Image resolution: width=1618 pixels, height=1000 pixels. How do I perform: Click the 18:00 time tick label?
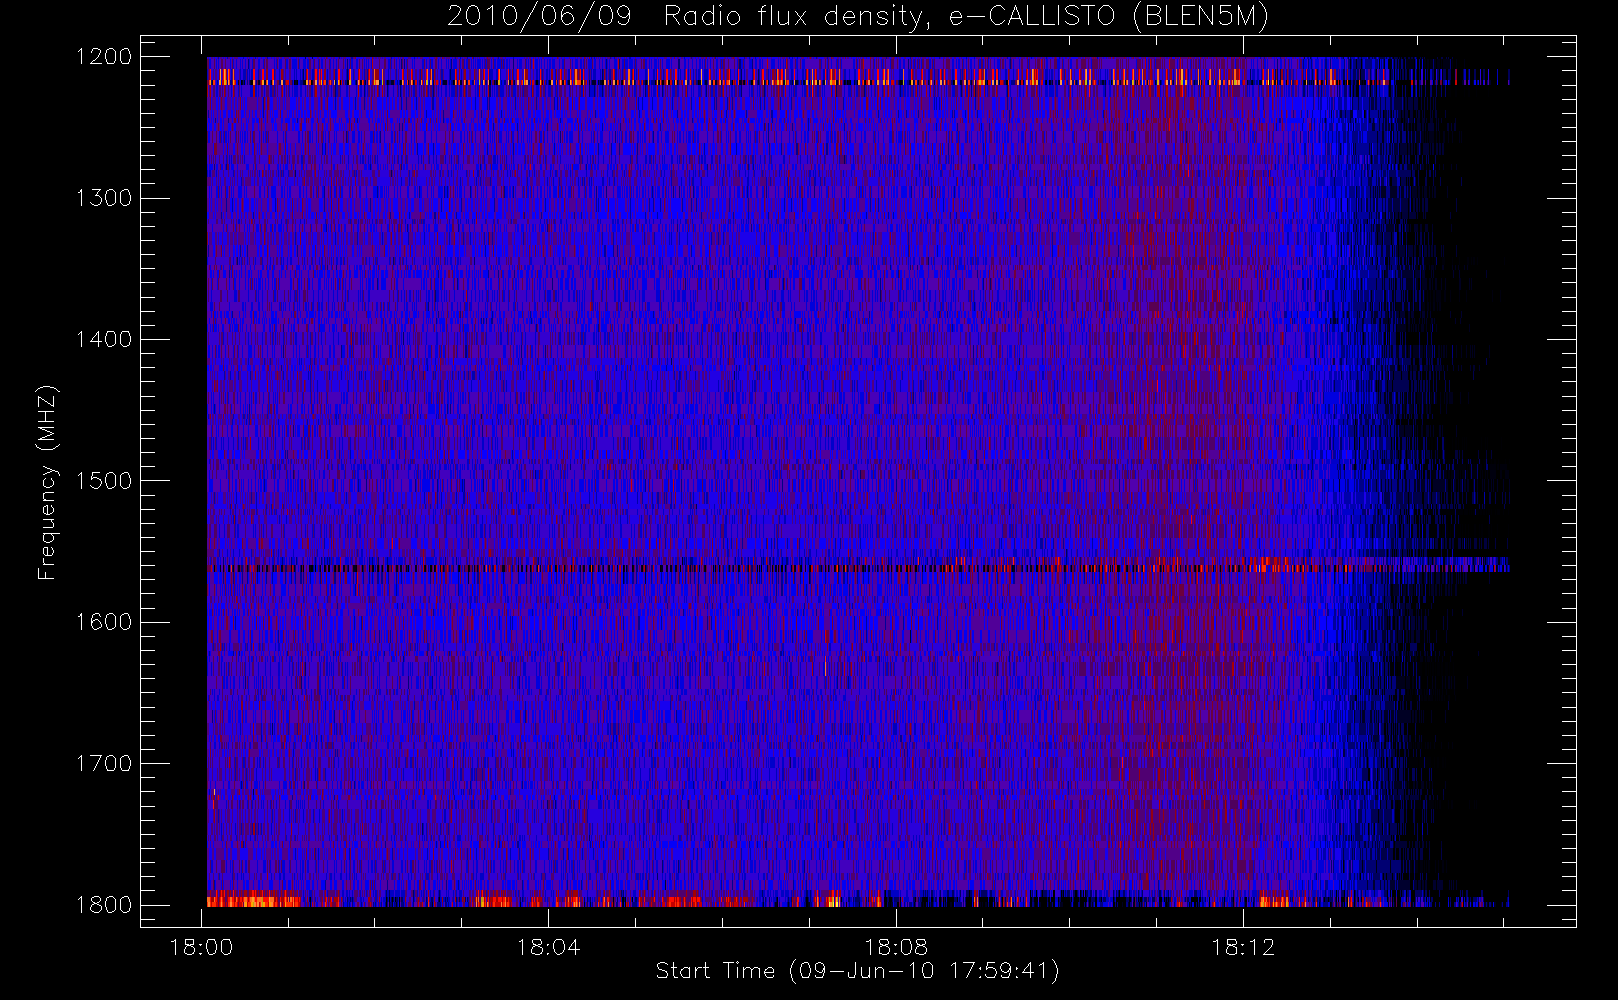[x=201, y=947]
